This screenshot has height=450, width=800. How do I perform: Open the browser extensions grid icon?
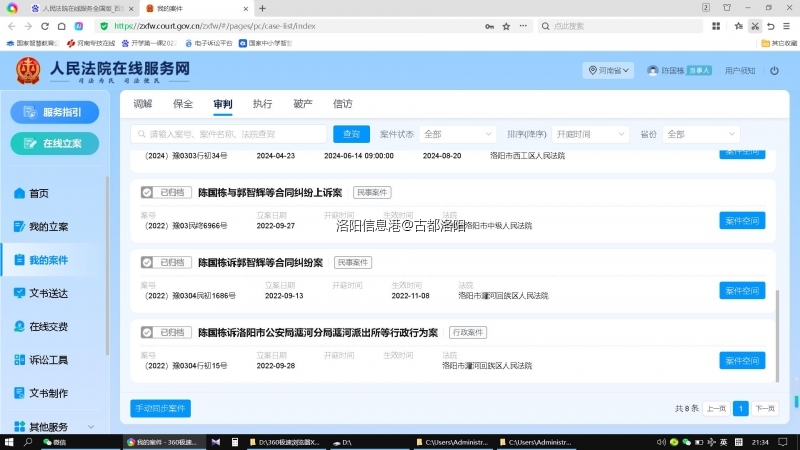click(716, 26)
